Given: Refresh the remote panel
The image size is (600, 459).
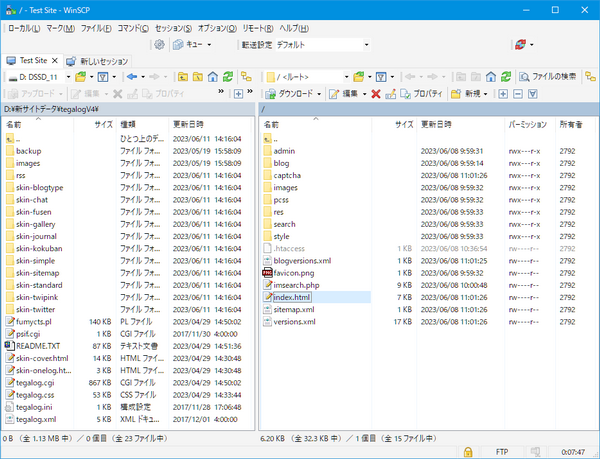Looking at the screenshot, I should tap(506, 77).
